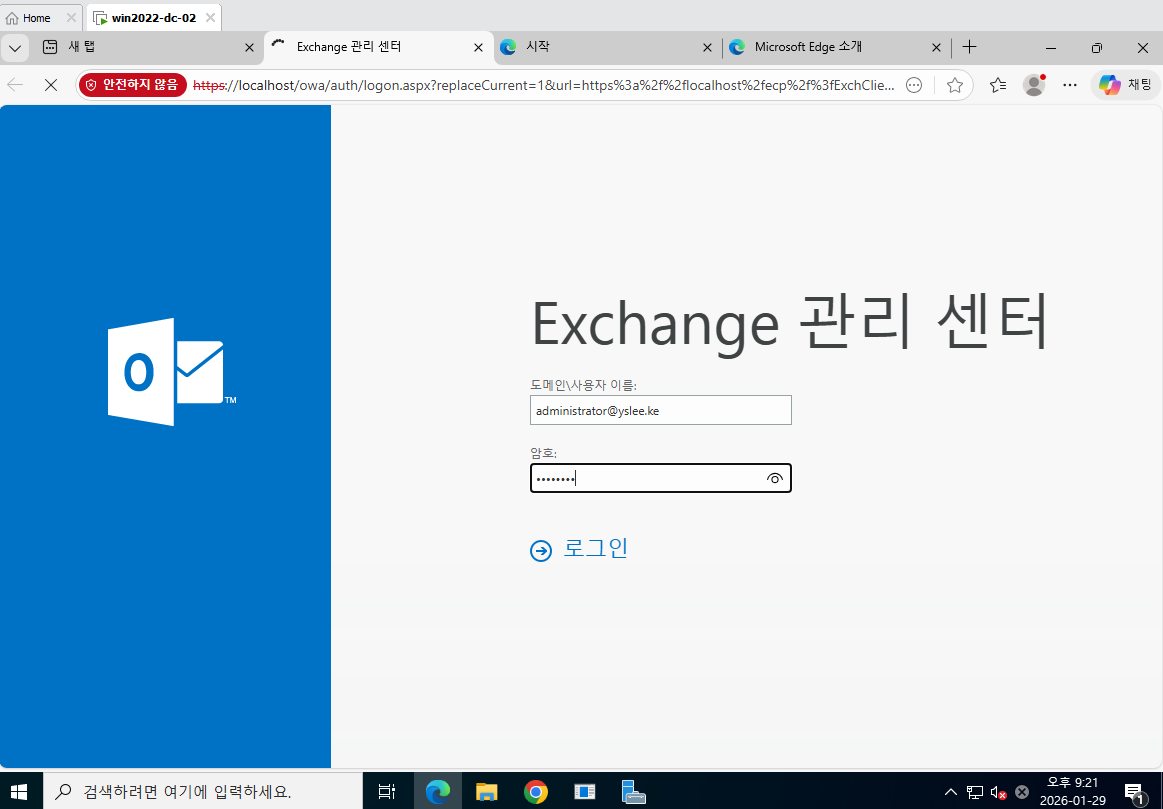Close the Home VM tab
This screenshot has width=1163, height=809.
pyautogui.click(x=71, y=18)
